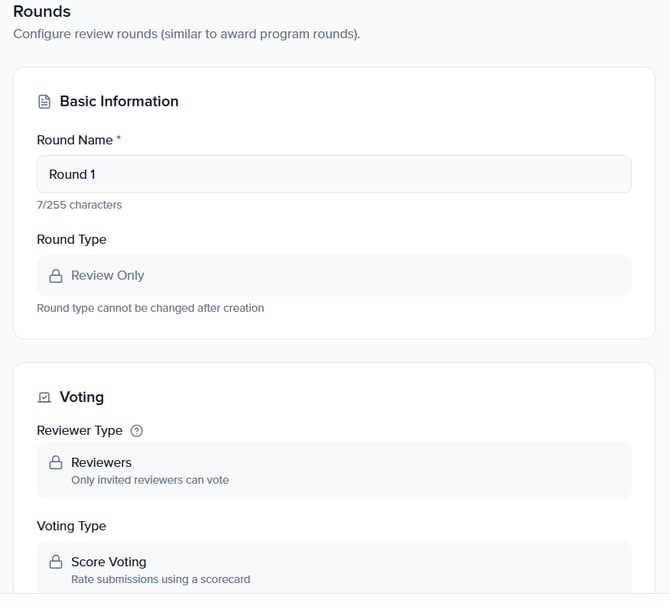Click the Voting Type label

pyautogui.click(x=71, y=526)
